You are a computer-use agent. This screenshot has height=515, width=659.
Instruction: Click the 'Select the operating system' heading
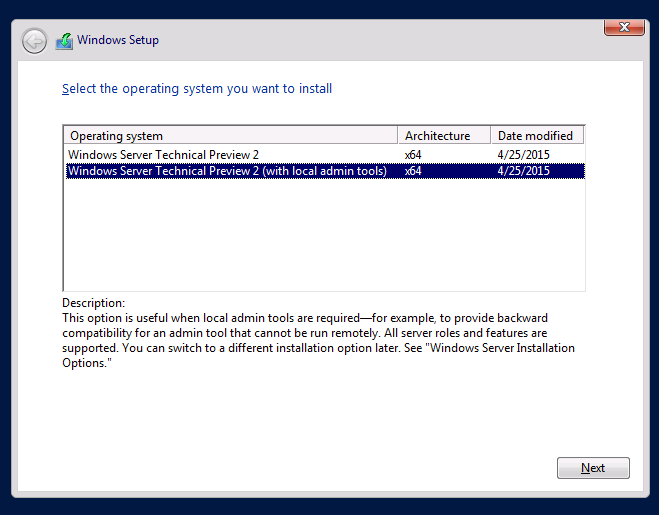click(197, 89)
